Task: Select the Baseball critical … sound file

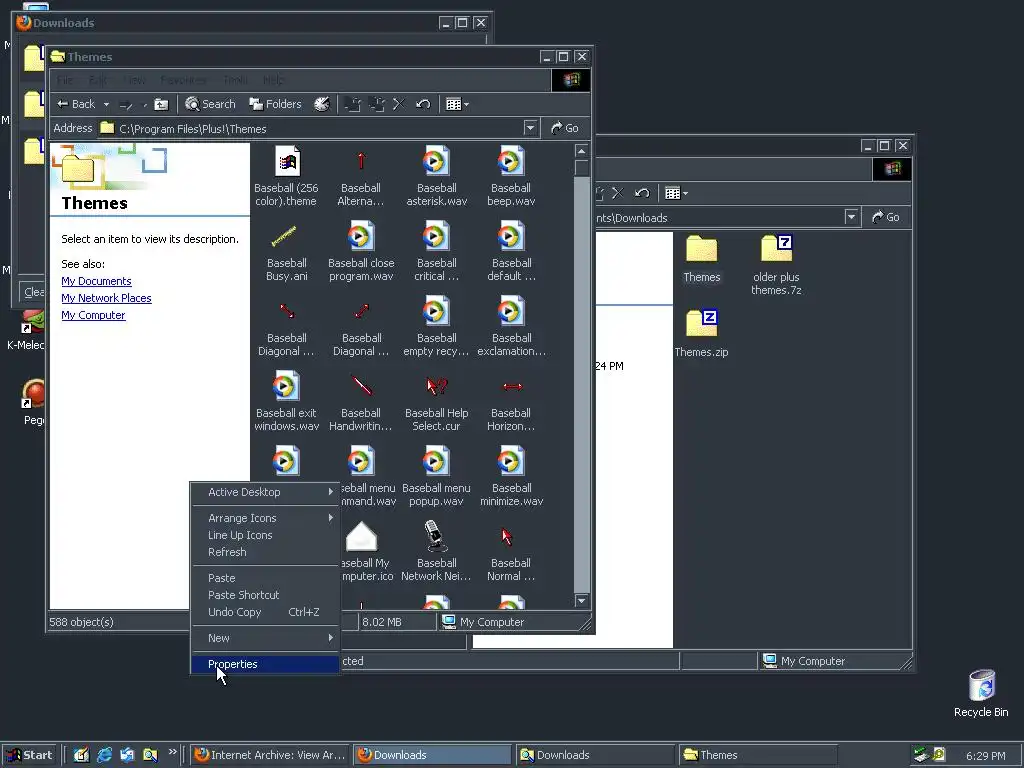Action: tap(436, 251)
